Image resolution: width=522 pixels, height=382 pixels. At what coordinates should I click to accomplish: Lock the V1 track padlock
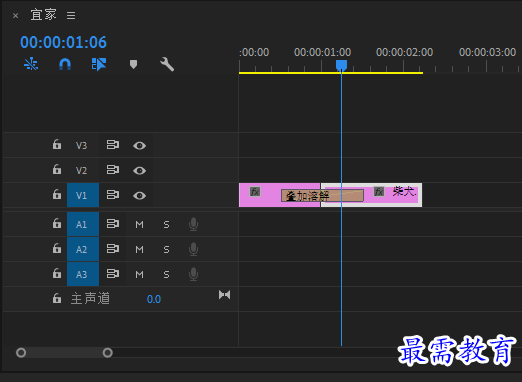(x=57, y=194)
